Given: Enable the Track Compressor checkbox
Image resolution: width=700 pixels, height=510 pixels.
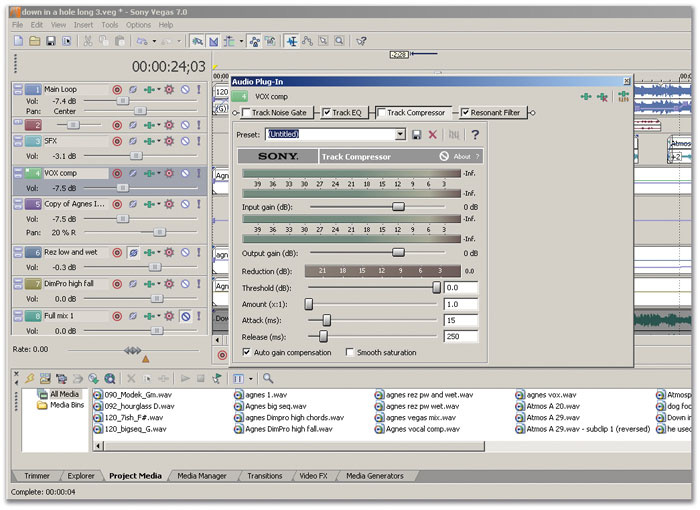Looking at the screenshot, I should [381, 113].
